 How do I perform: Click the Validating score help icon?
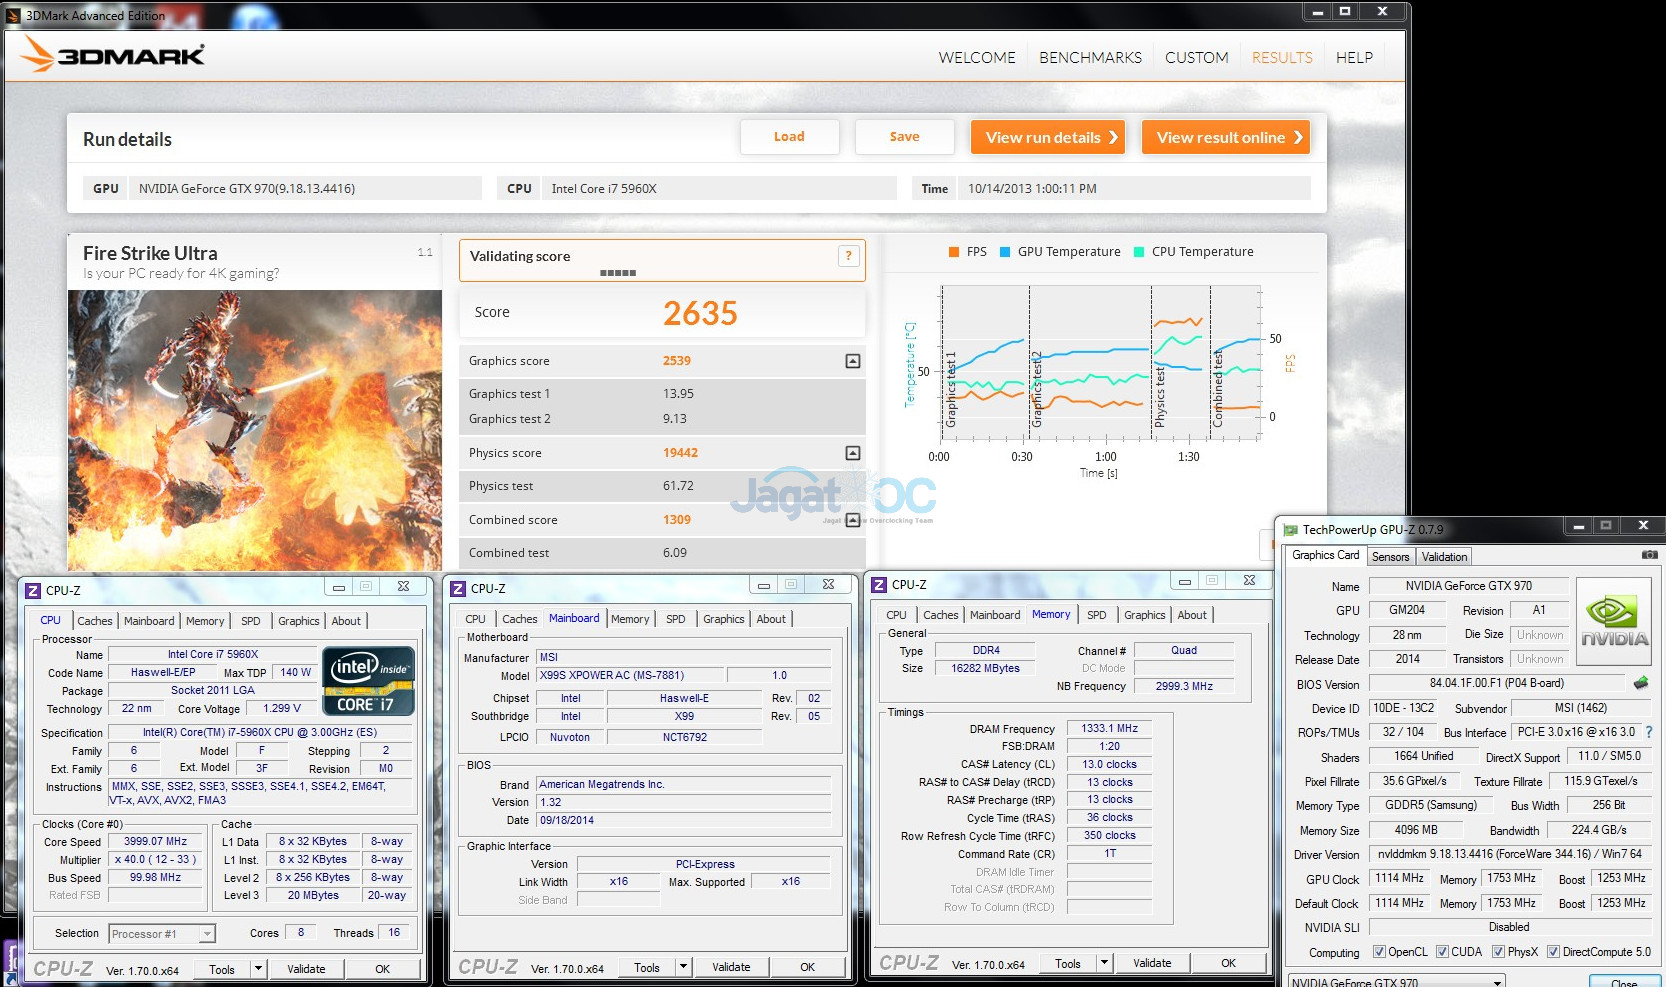(x=848, y=256)
